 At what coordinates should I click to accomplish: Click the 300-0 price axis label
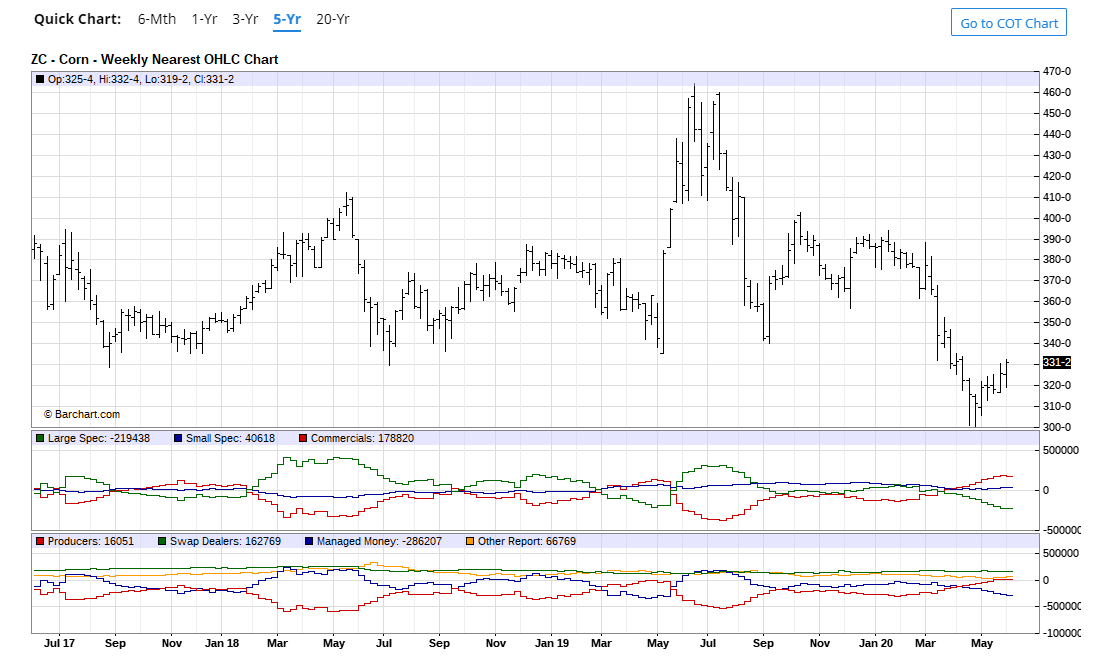pos(1057,427)
